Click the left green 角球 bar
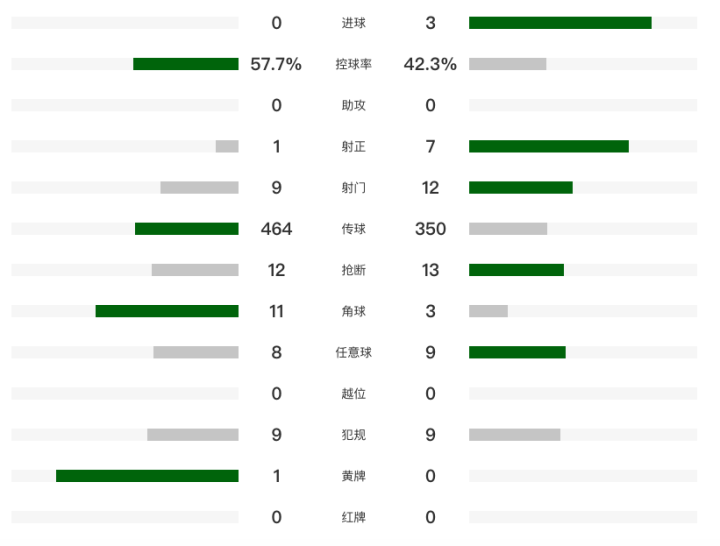 click(x=167, y=311)
